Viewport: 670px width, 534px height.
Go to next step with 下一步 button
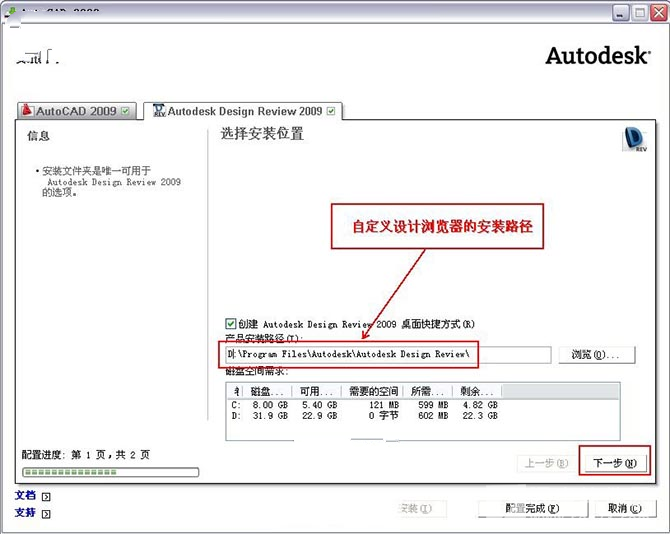pyautogui.click(x=614, y=463)
